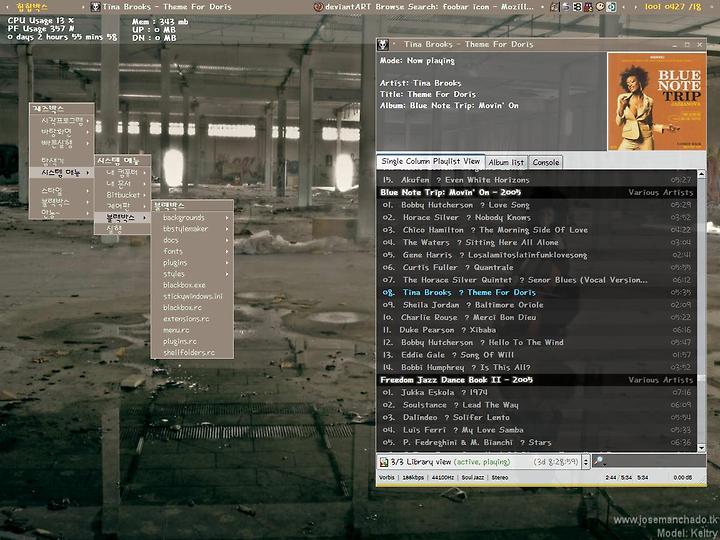This screenshot has height=540, width=720.
Task: Click the Blue Note Trip album cover art
Action: 657,101
